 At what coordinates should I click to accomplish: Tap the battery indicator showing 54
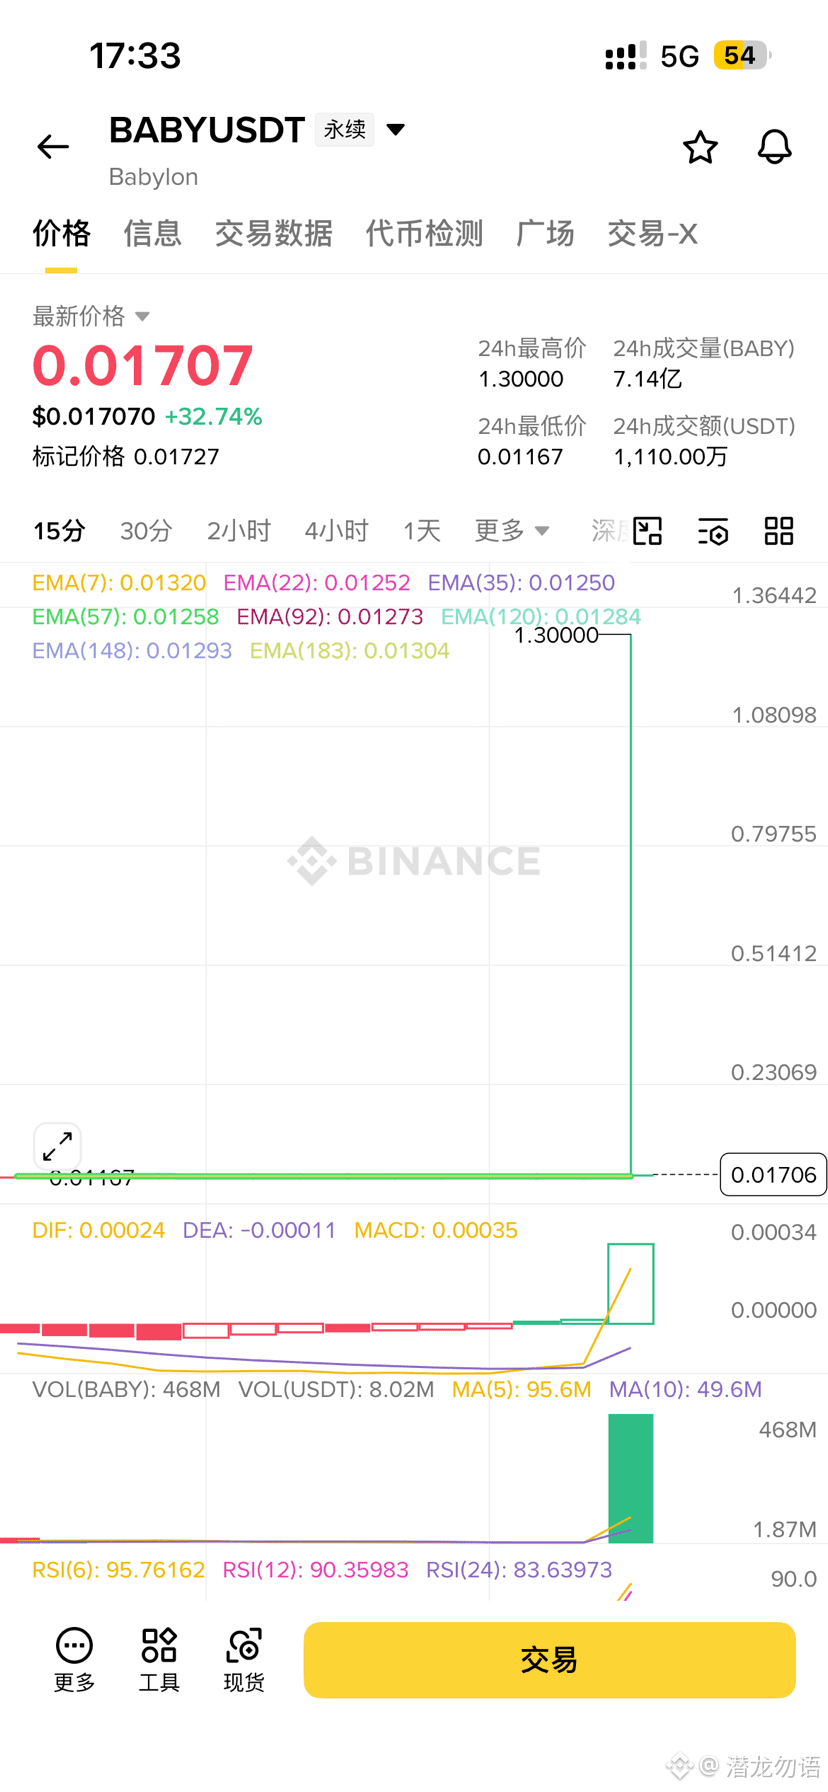click(742, 55)
